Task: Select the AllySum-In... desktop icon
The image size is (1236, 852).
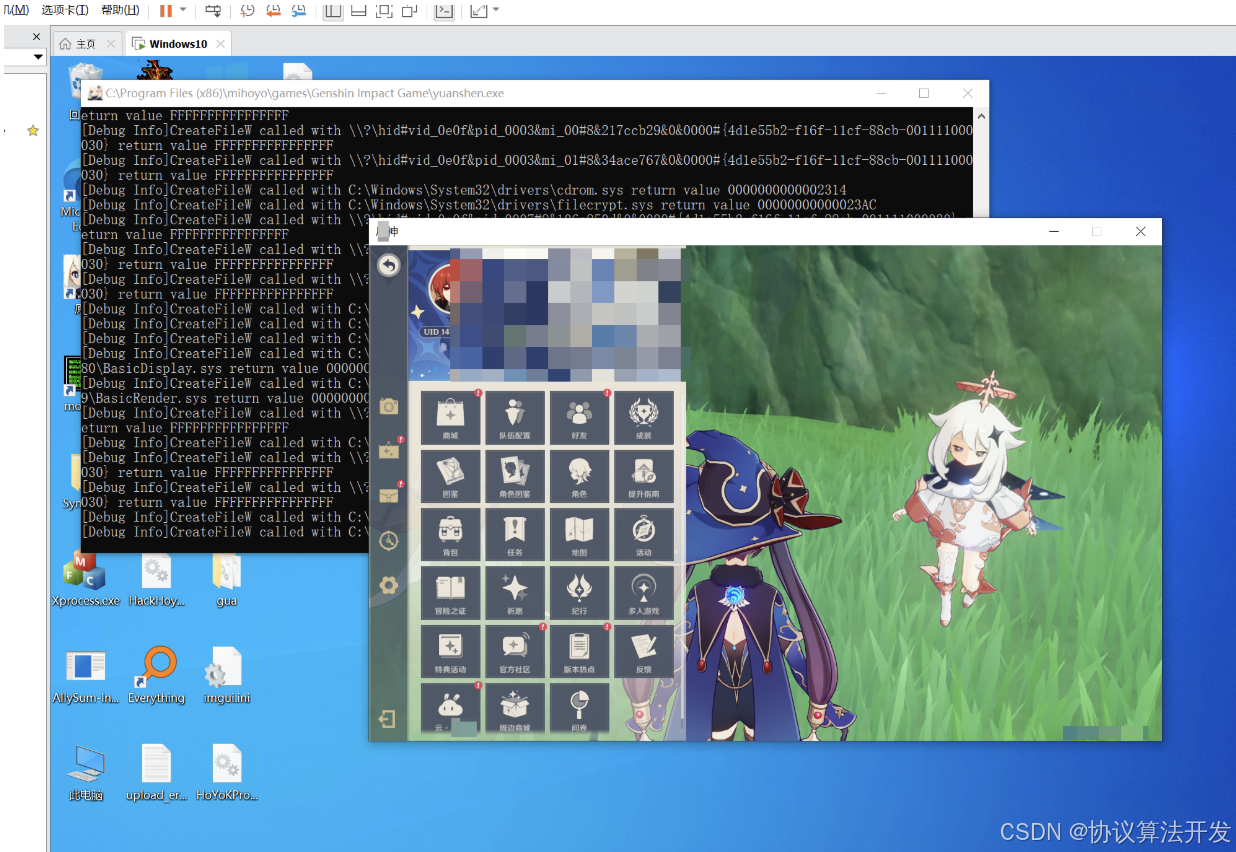Action: [86, 676]
